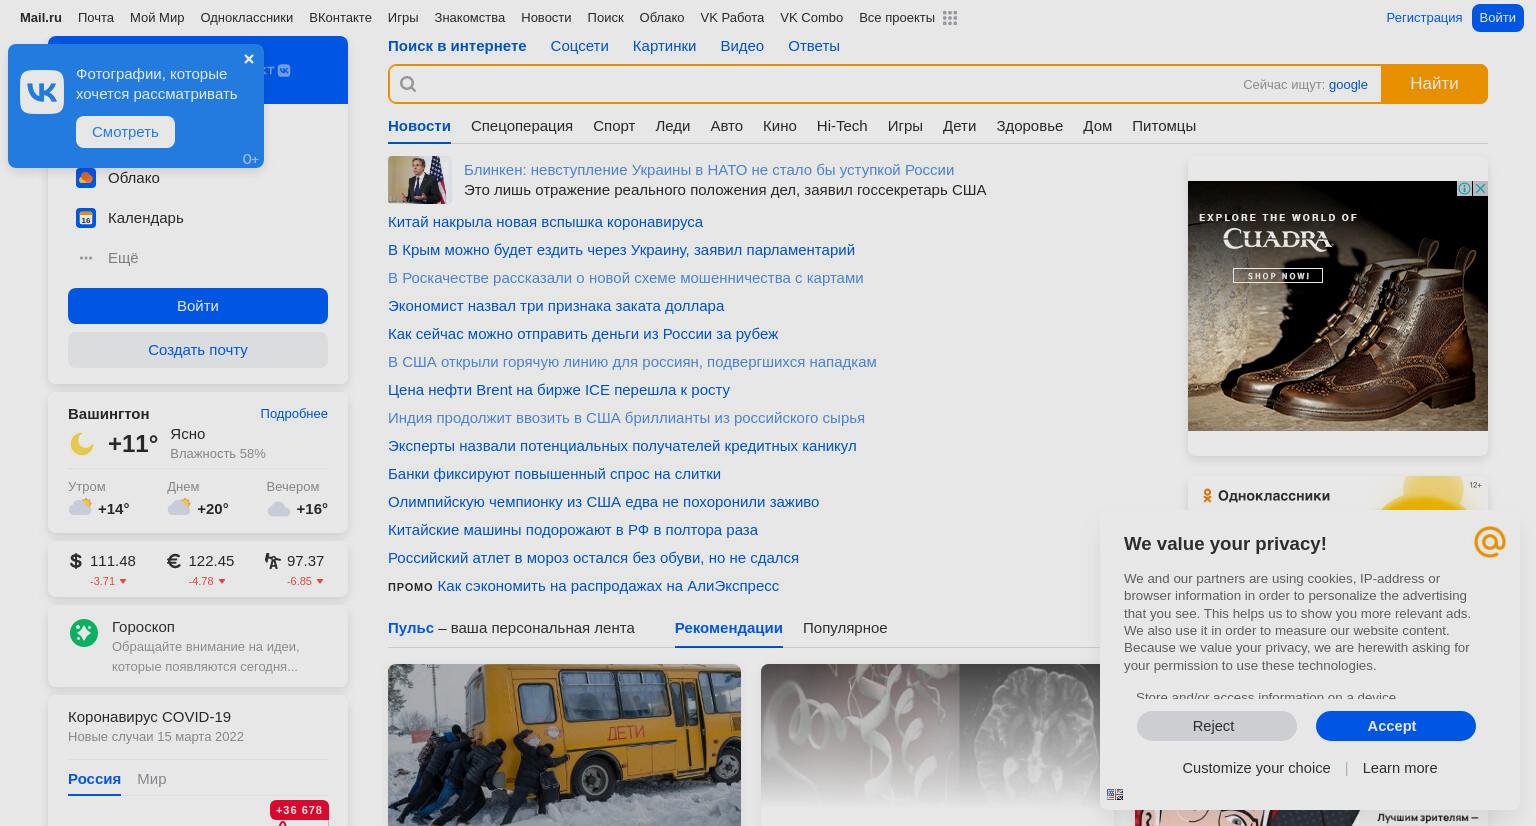Click the Odnoklassniki orange logo icon
Screen dimensions: 1536x826
pyautogui.click(x=1207, y=496)
